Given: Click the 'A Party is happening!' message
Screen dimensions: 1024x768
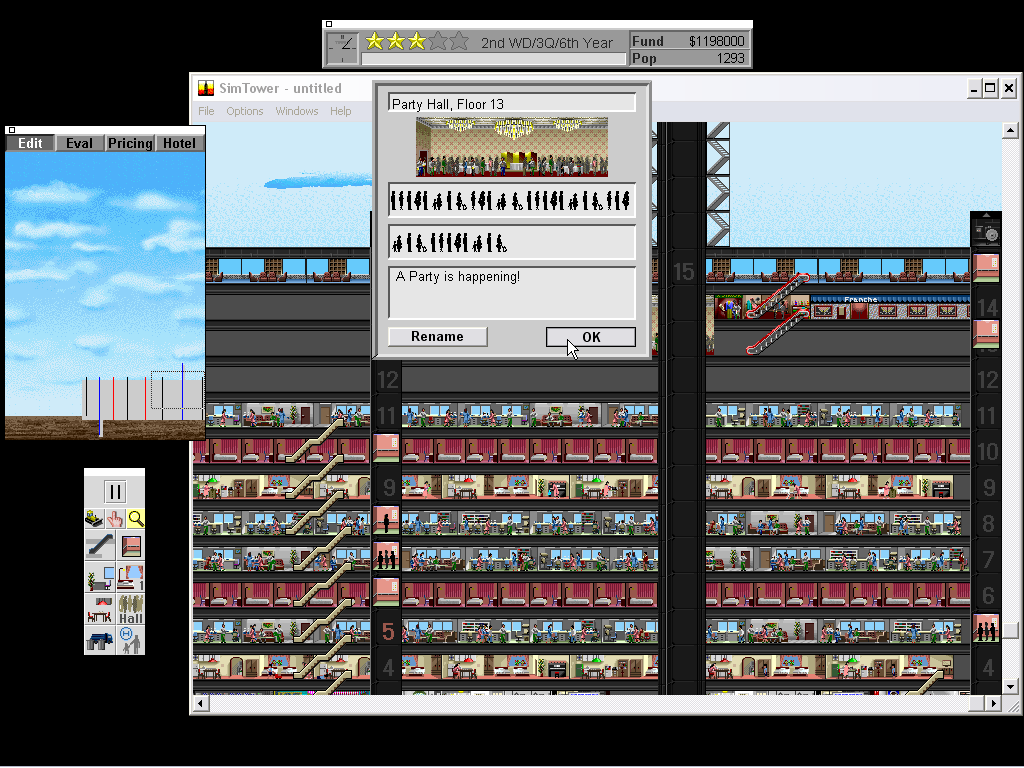Looking at the screenshot, I should coord(458,277).
